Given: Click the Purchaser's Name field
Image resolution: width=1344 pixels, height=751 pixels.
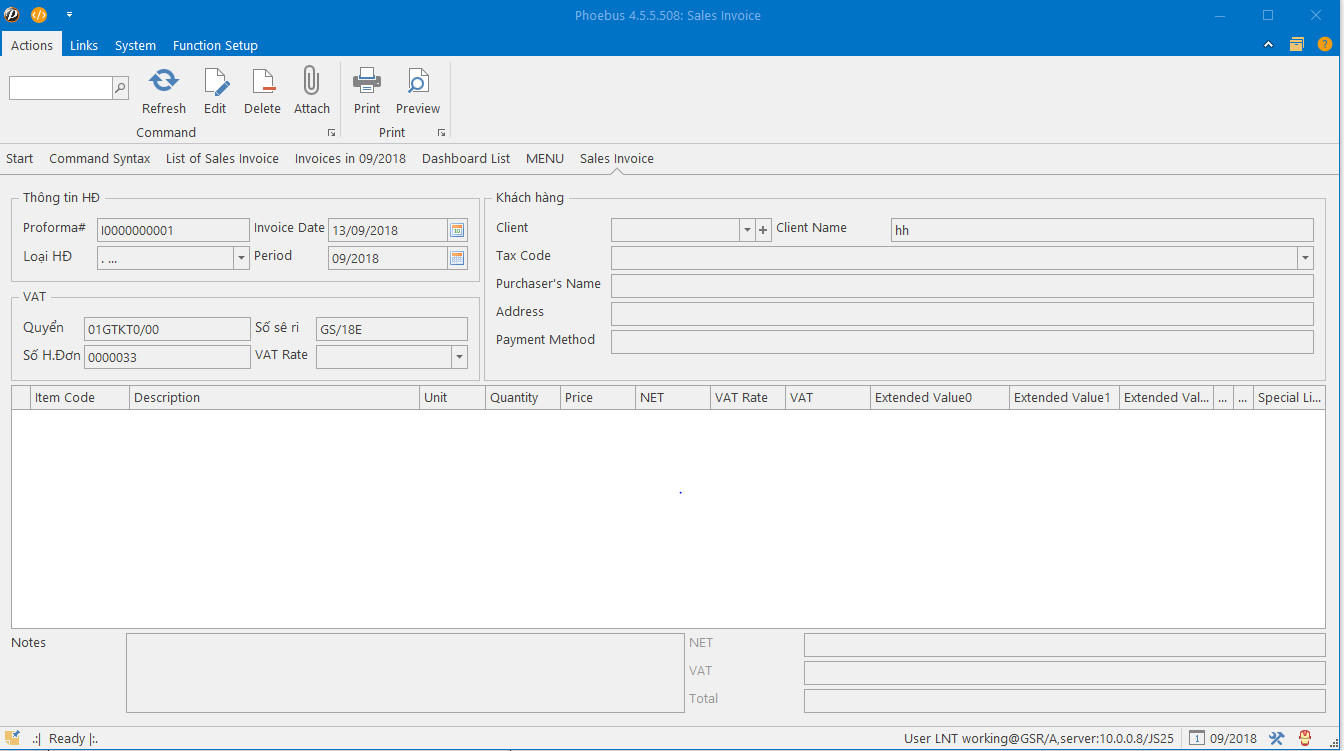Looking at the screenshot, I should point(962,286).
